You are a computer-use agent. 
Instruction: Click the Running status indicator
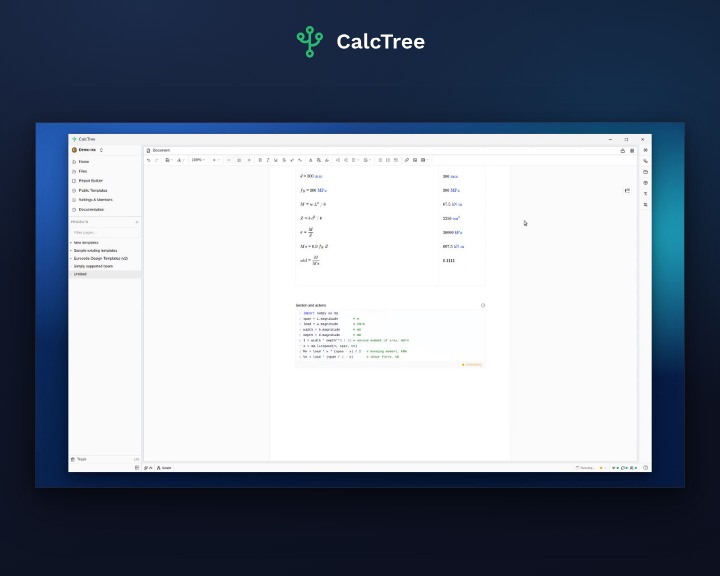(x=585, y=468)
